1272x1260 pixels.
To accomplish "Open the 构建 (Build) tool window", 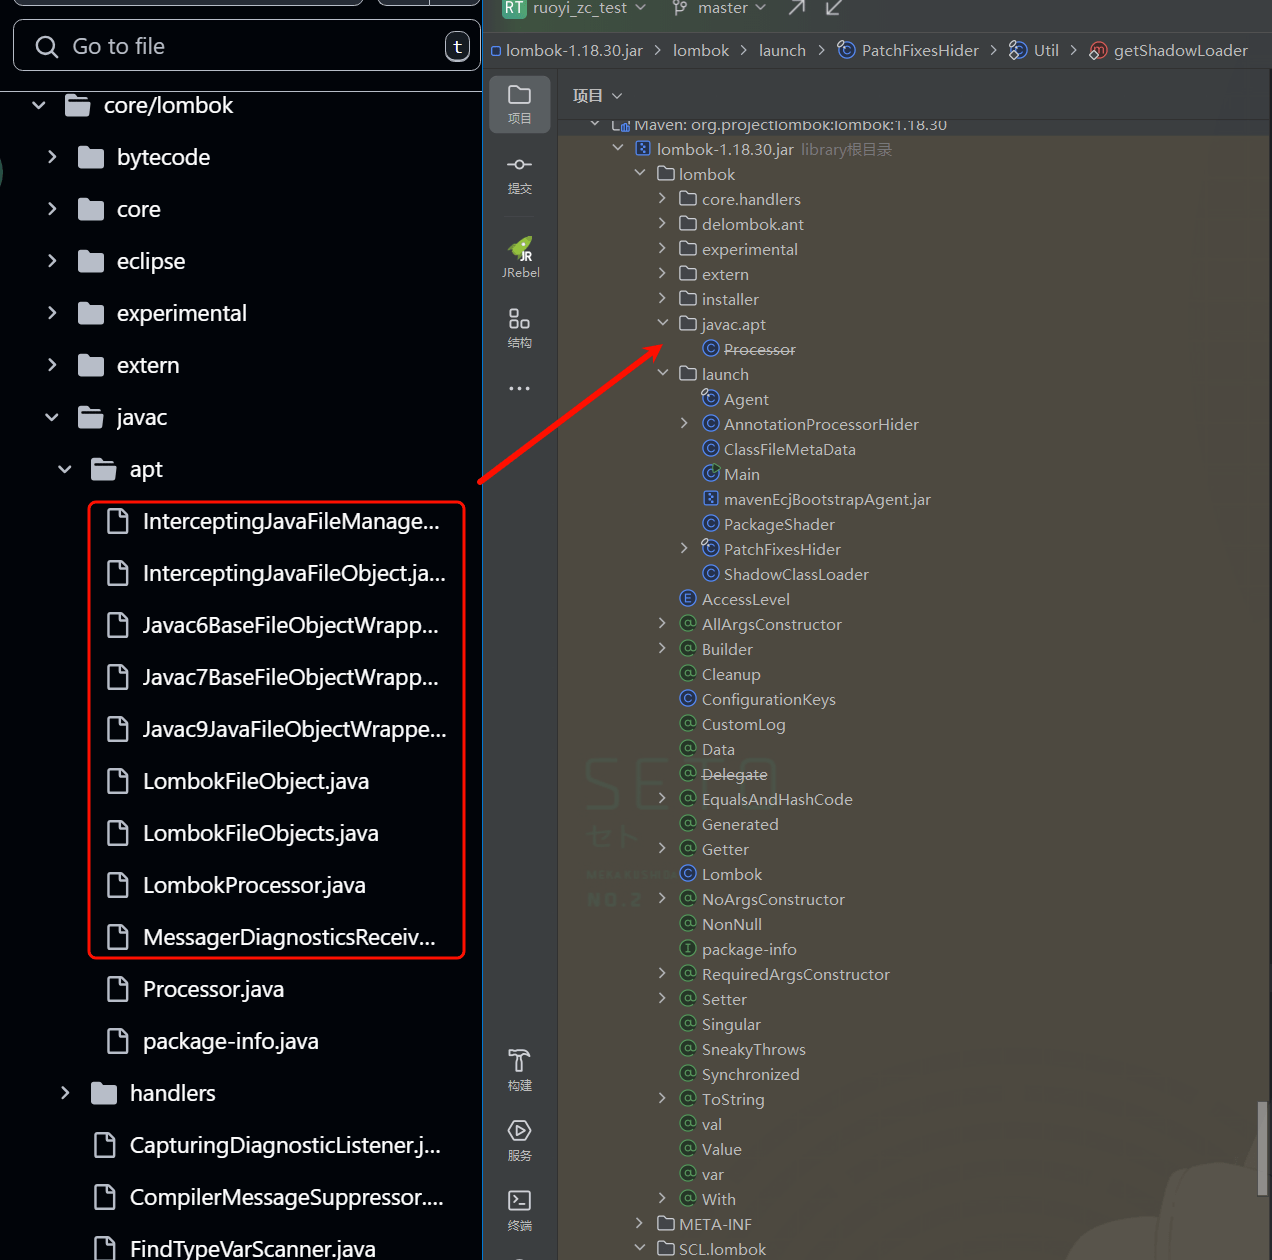I will 520,1070.
